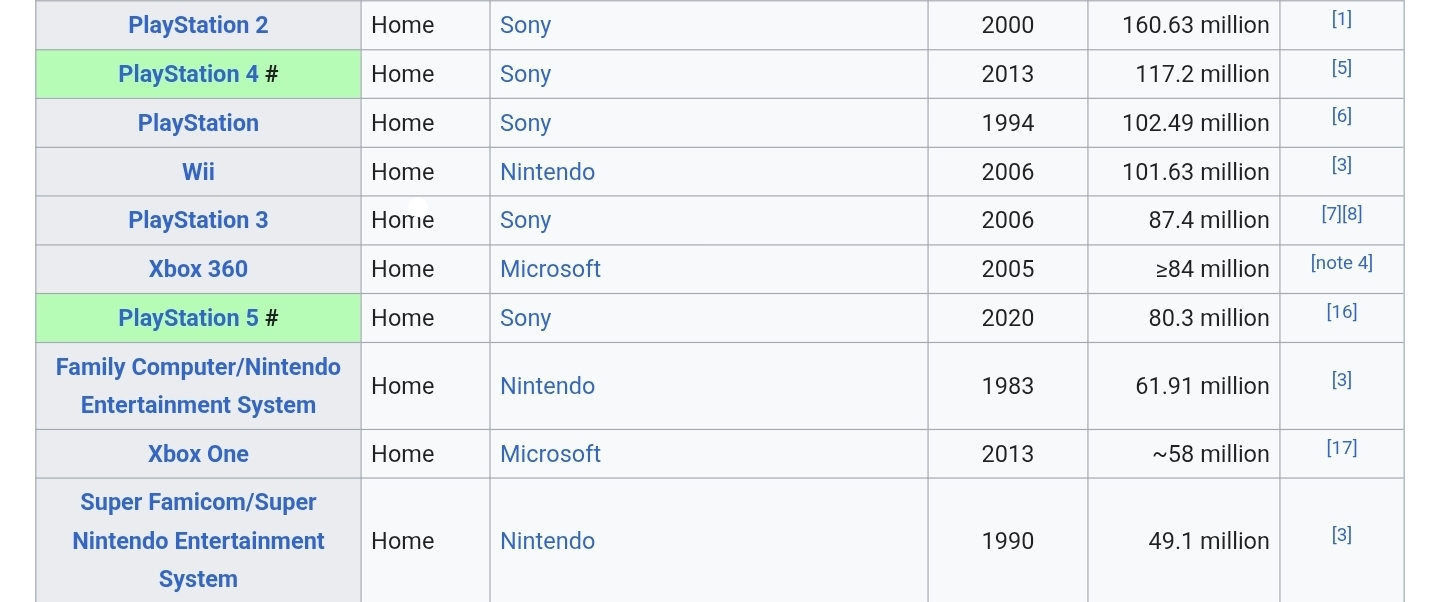This screenshot has width=1440, height=602.
Task: Click the Xbox One link
Action: pyautogui.click(x=198, y=454)
